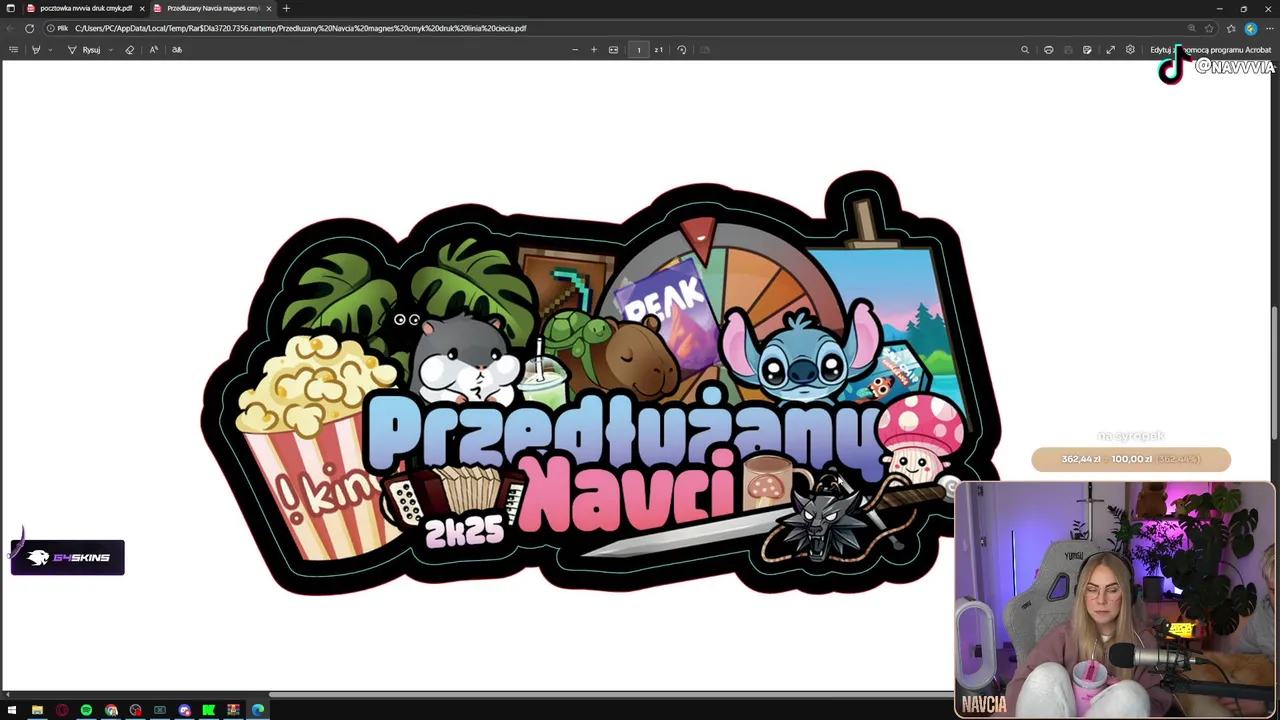The image size is (1280, 720).
Task: Click the horizontal scrollbar thumb
Action: pyautogui.click(x=612, y=694)
